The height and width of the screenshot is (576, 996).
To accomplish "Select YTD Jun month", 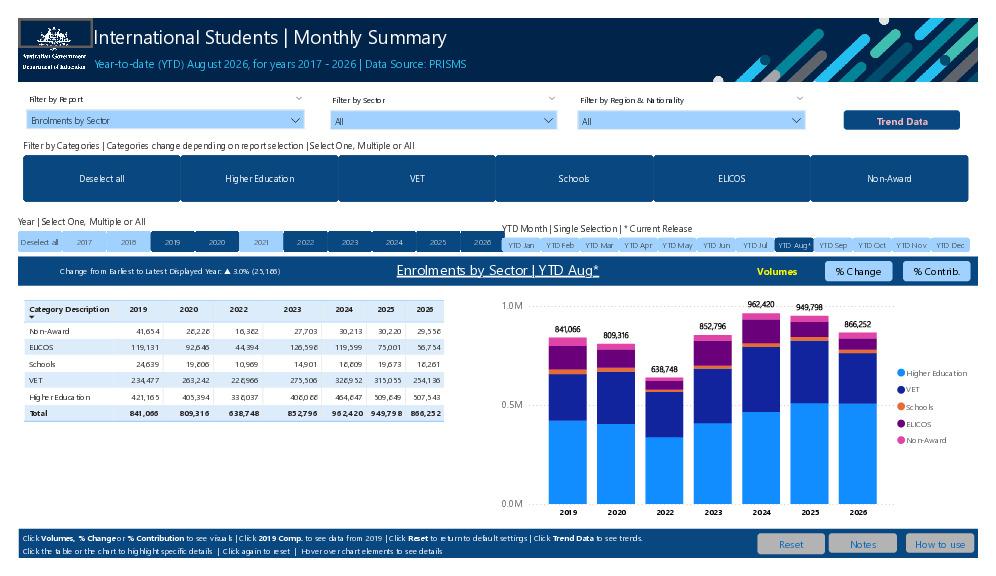I will coord(716,245).
